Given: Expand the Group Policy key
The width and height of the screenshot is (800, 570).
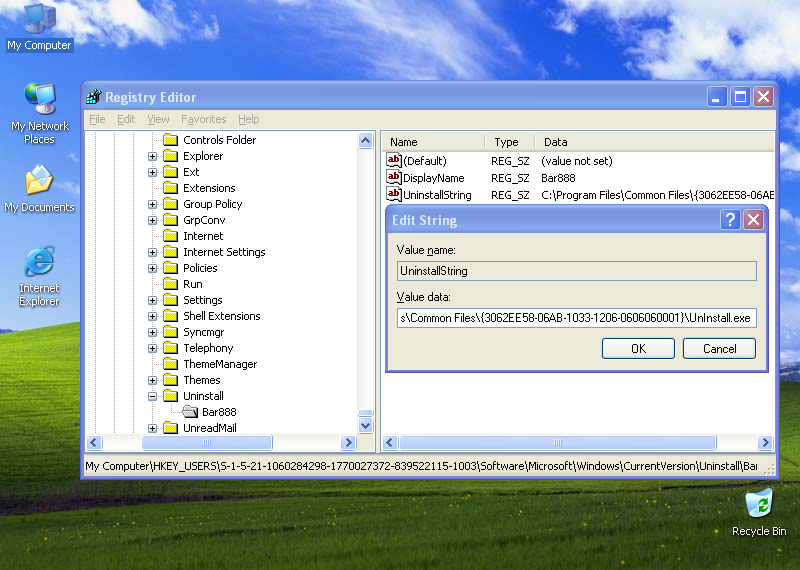Looking at the screenshot, I should click(x=152, y=204).
